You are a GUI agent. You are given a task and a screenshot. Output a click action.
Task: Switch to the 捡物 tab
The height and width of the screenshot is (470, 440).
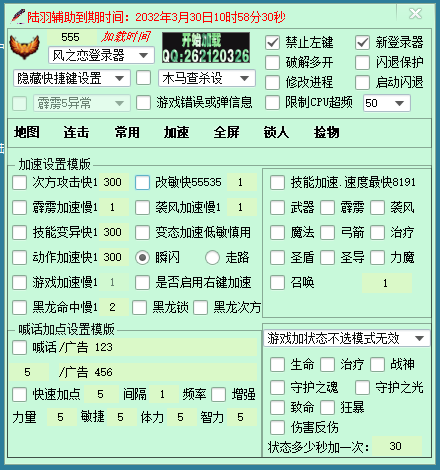tap(326, 132)
